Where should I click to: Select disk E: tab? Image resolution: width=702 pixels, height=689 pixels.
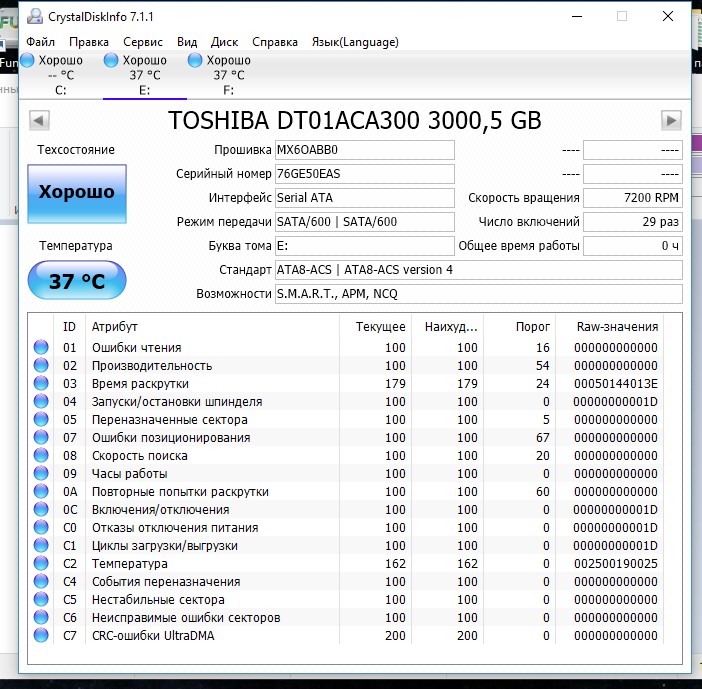tap(145, 75)
